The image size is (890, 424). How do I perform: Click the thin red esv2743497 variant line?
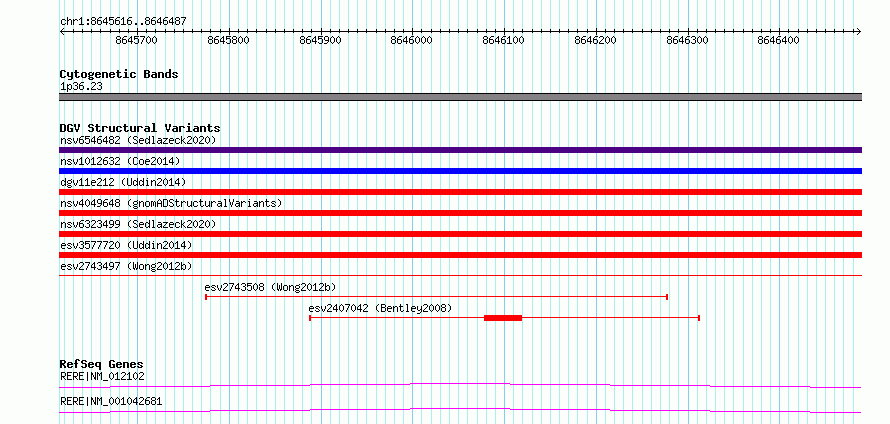[460, 275]
